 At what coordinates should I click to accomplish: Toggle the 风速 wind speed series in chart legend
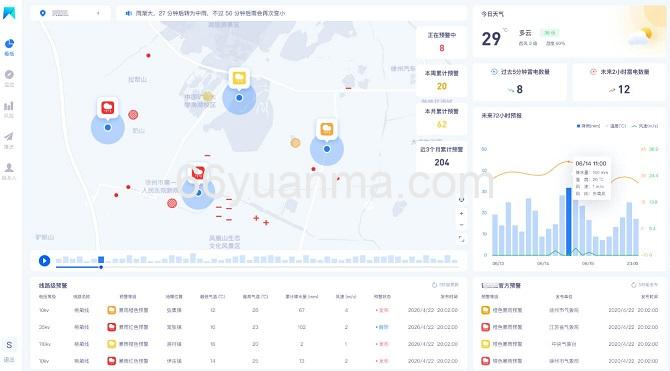click(x=645, y=126)
